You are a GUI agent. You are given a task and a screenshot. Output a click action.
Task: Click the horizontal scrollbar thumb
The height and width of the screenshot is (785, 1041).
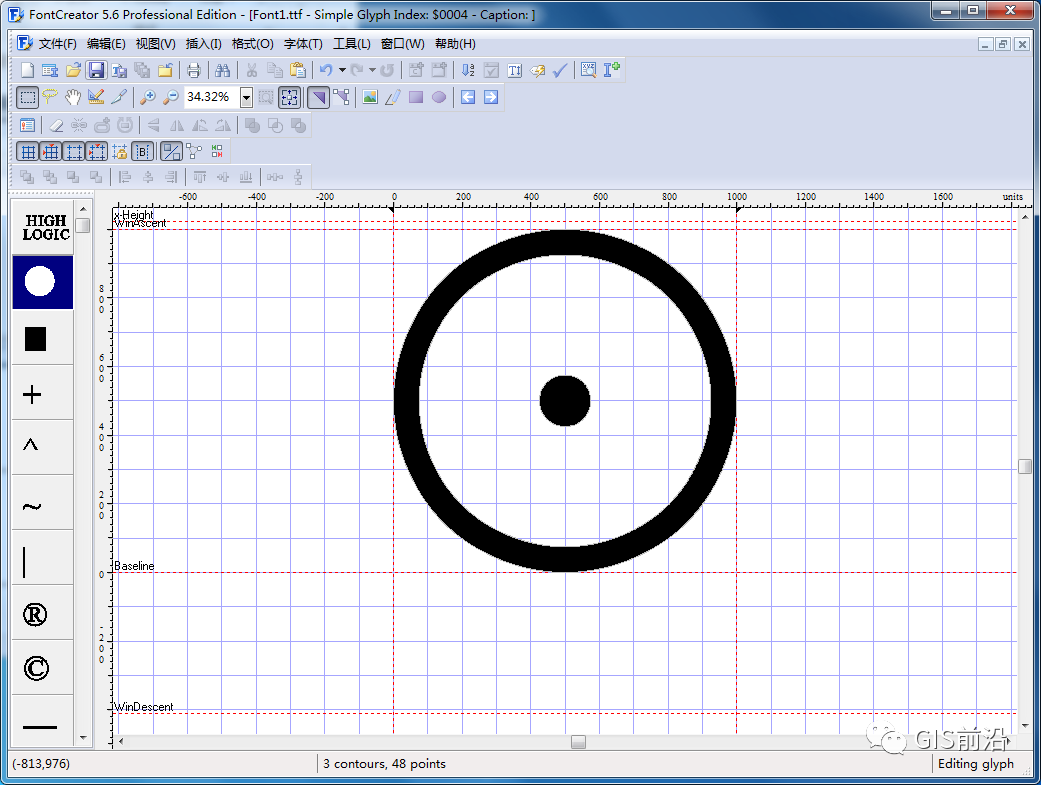(578, 741)
